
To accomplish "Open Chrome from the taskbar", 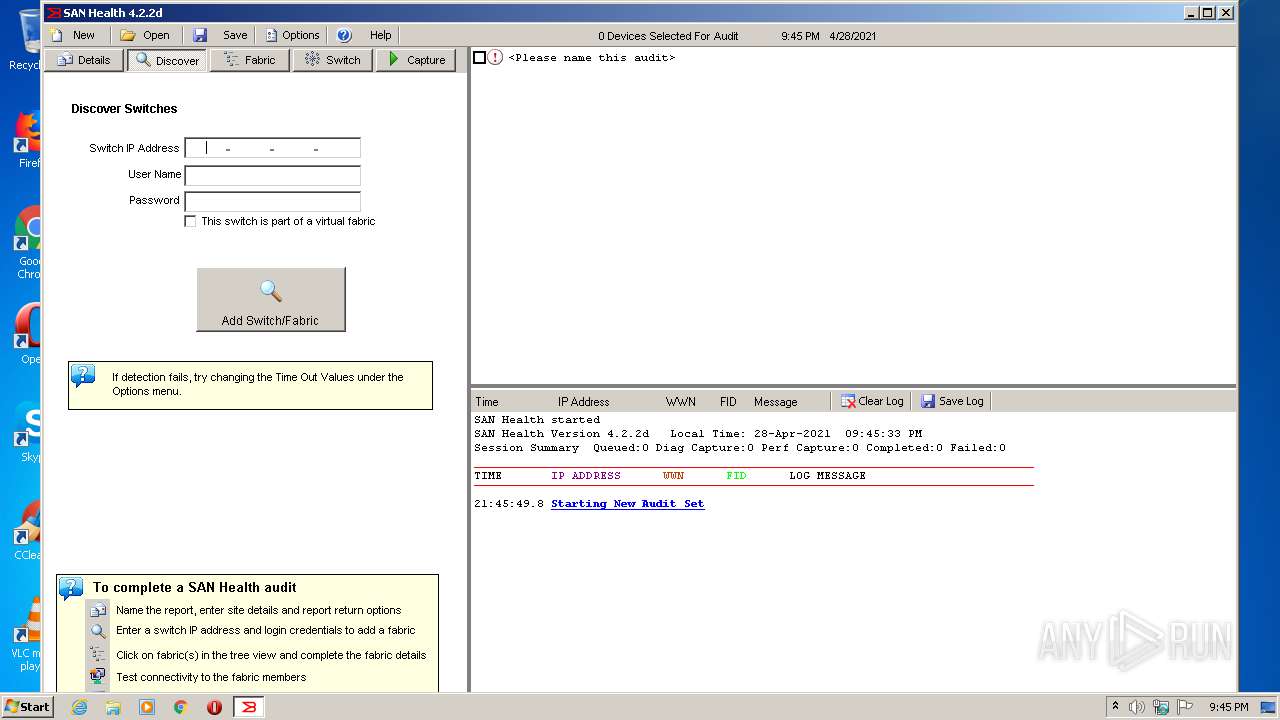I will pyautogui.click(x=180, y=707).
